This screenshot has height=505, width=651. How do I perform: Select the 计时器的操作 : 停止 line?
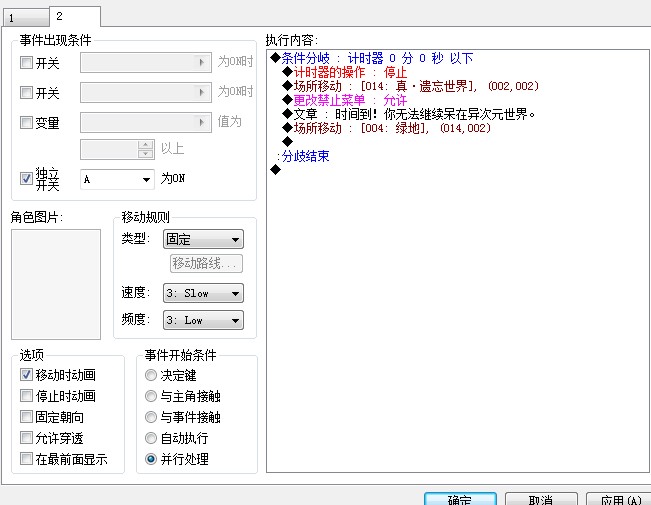pos(345,72)
